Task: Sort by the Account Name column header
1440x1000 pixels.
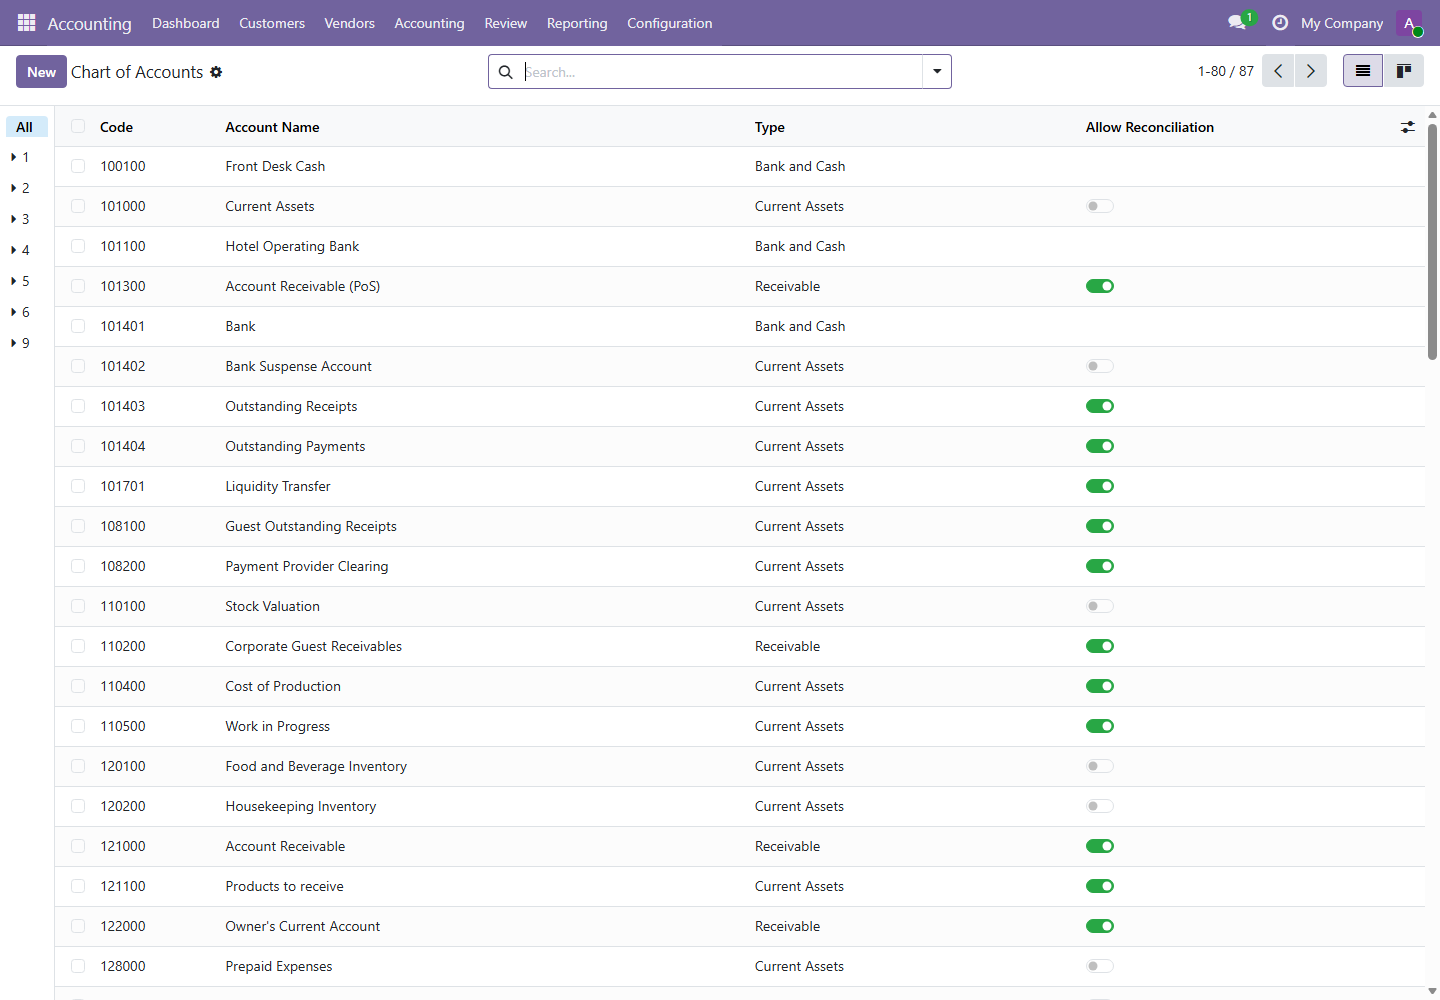Action: 273,127
